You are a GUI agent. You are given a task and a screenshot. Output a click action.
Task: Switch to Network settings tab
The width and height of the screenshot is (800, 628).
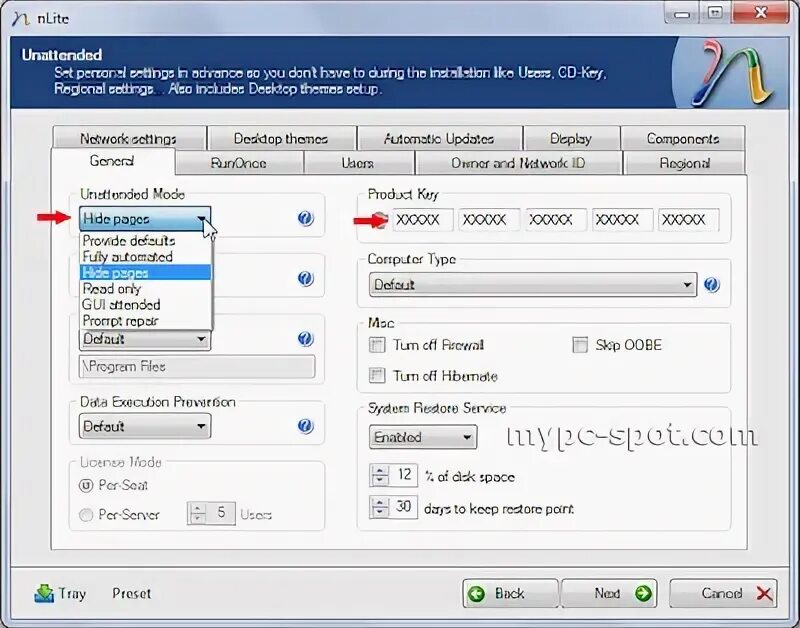(x=129, y=138)
